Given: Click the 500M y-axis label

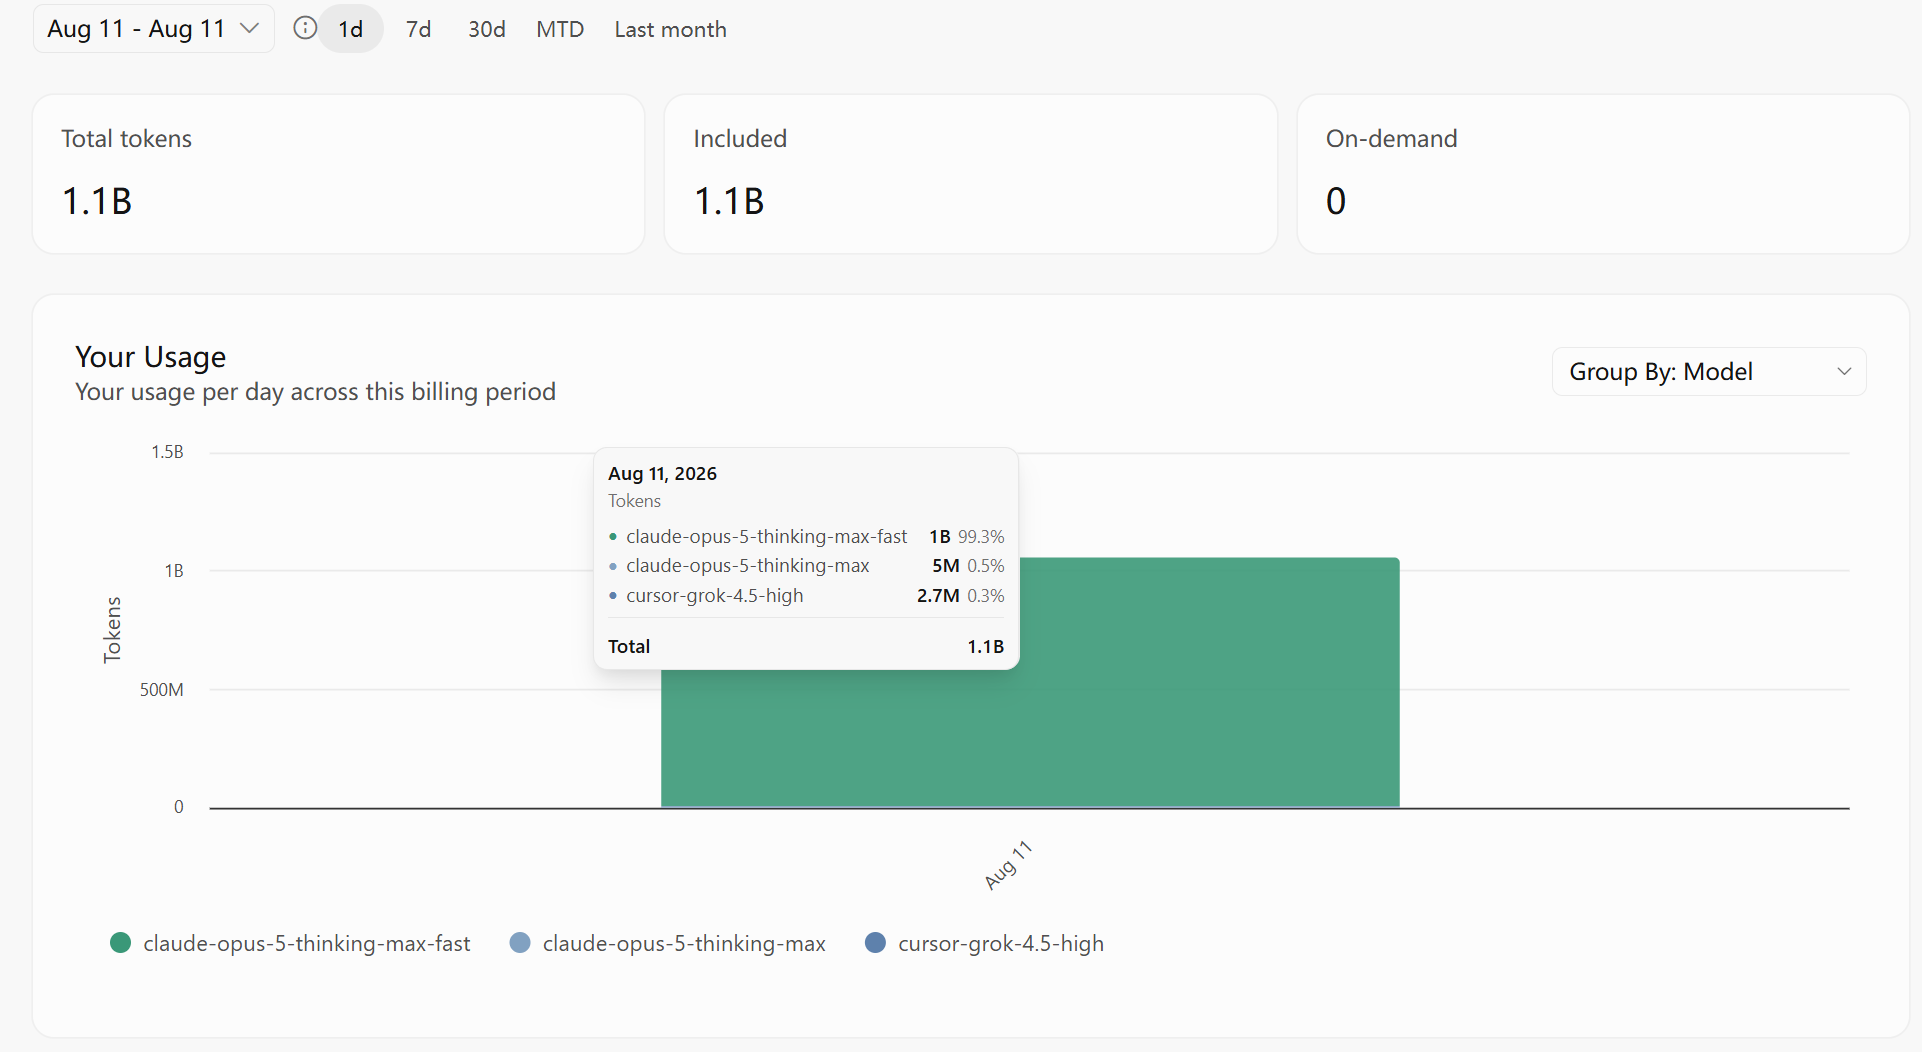Looking at the screenshot, I should point(162,690).
